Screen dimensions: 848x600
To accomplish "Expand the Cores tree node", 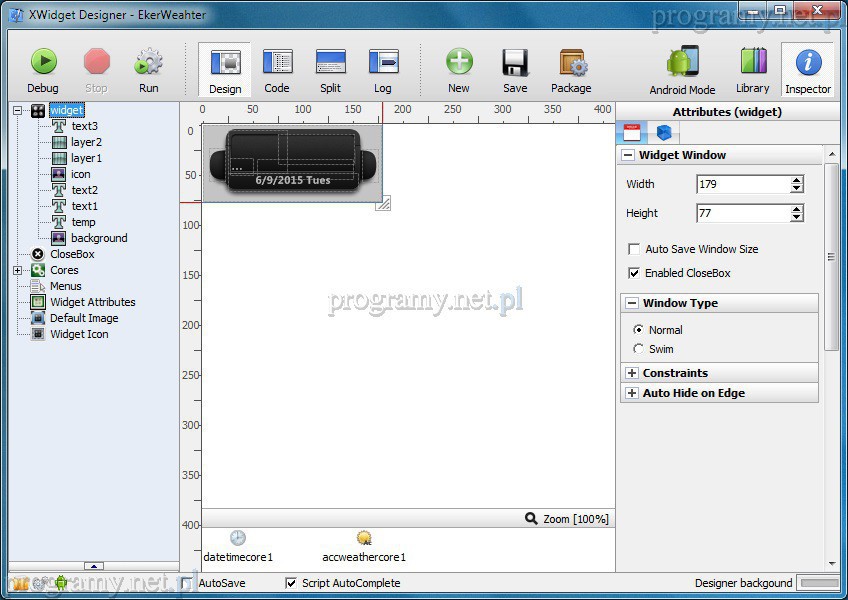I will pos(17,270).
